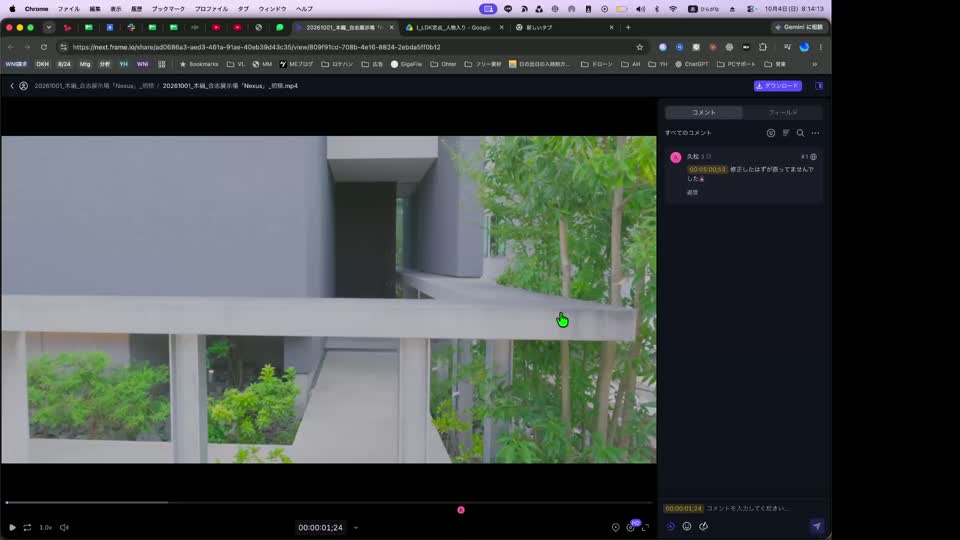Open the Apple menu
Viewport: 960px width, 540px height.
12,9
